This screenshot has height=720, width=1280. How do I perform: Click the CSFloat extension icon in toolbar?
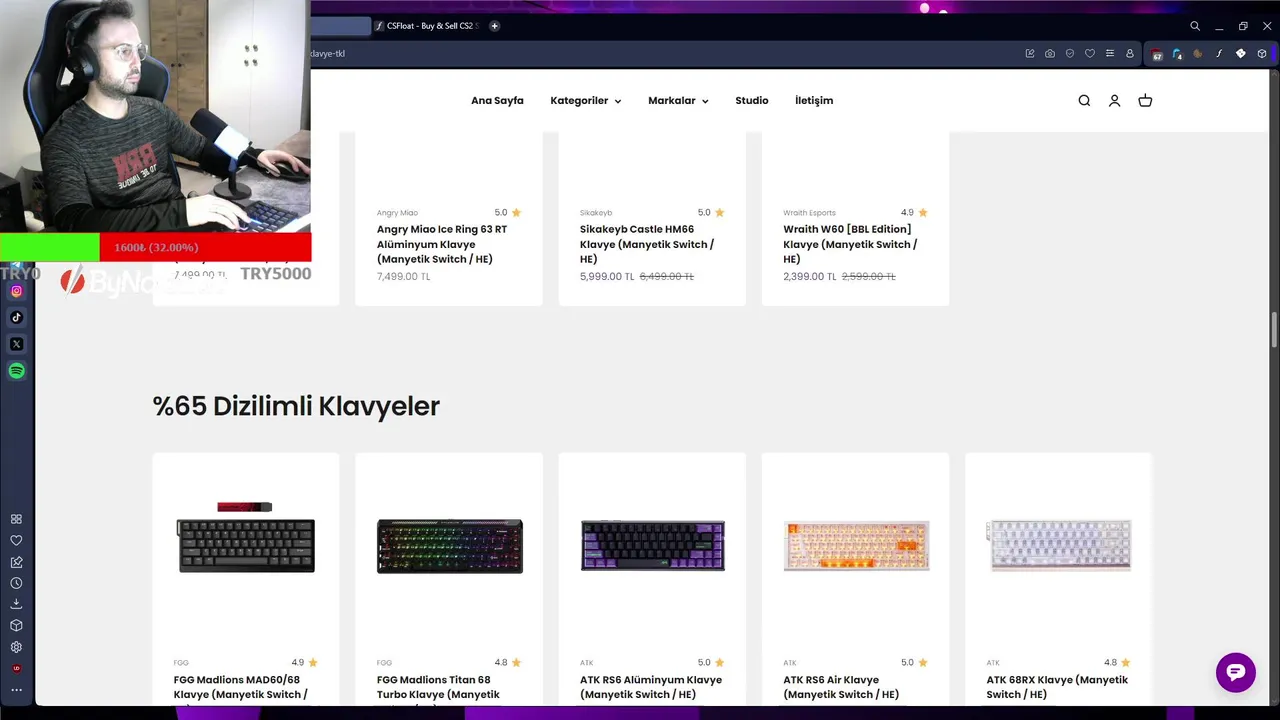pyautogui.click(x=1219, y=53)
